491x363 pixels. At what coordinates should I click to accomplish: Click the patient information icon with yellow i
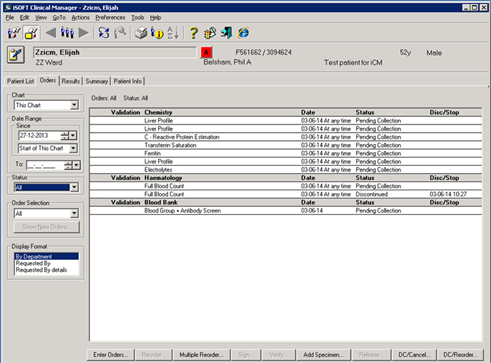(157, 33)
